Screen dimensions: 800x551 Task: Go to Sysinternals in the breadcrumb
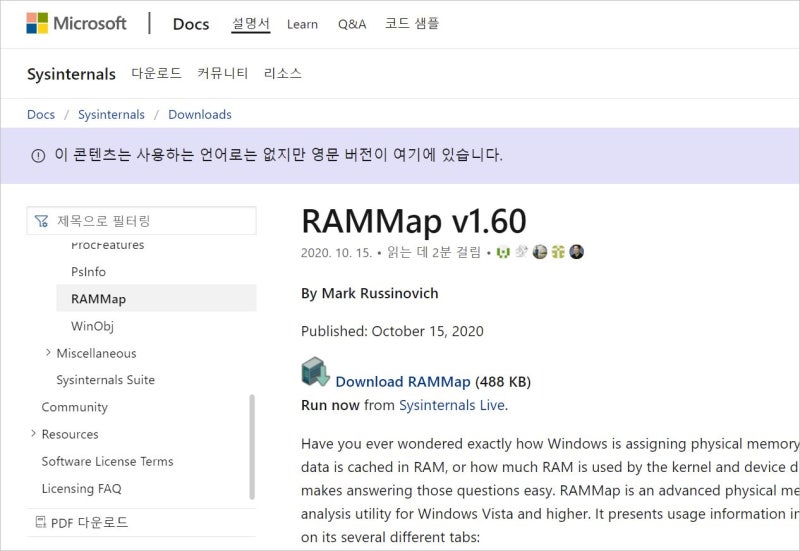point(111,114)
